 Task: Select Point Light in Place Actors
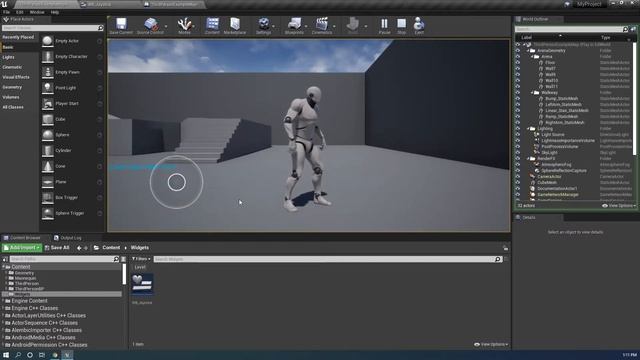coord(72,88)
